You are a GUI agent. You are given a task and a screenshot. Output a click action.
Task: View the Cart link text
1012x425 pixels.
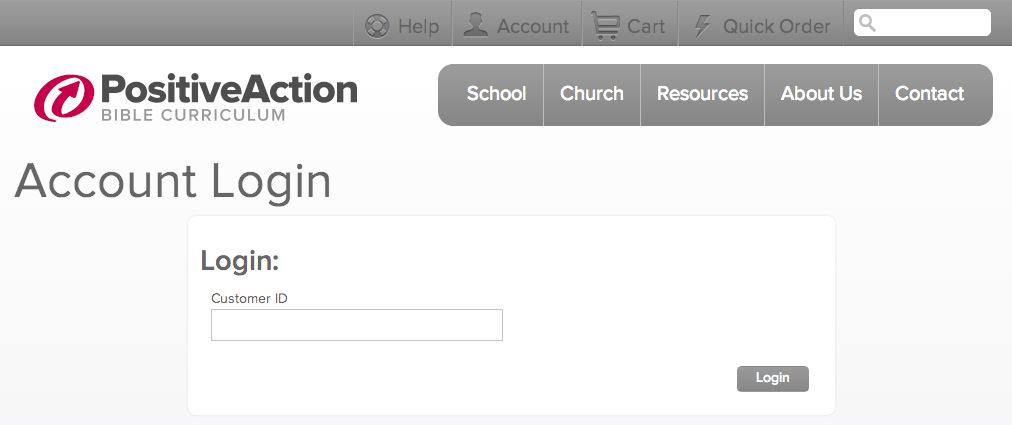(x=645, y=26)
